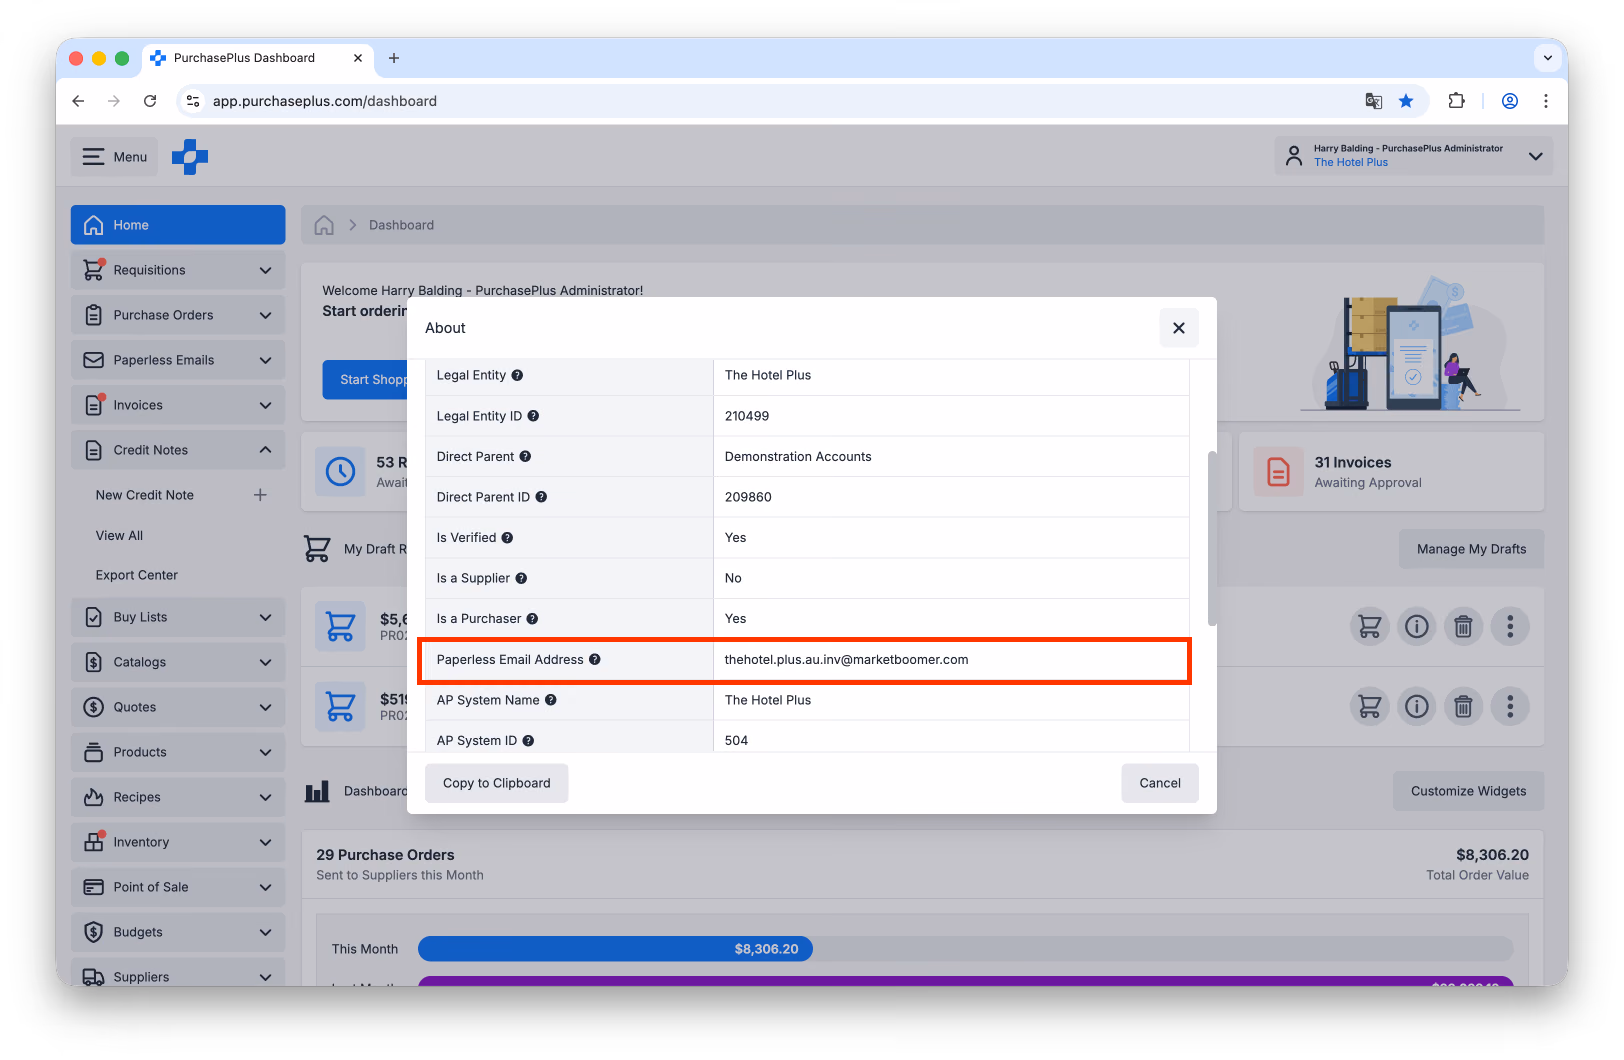
Task: Open the Menu hamburger button
Action: (115, 157)
